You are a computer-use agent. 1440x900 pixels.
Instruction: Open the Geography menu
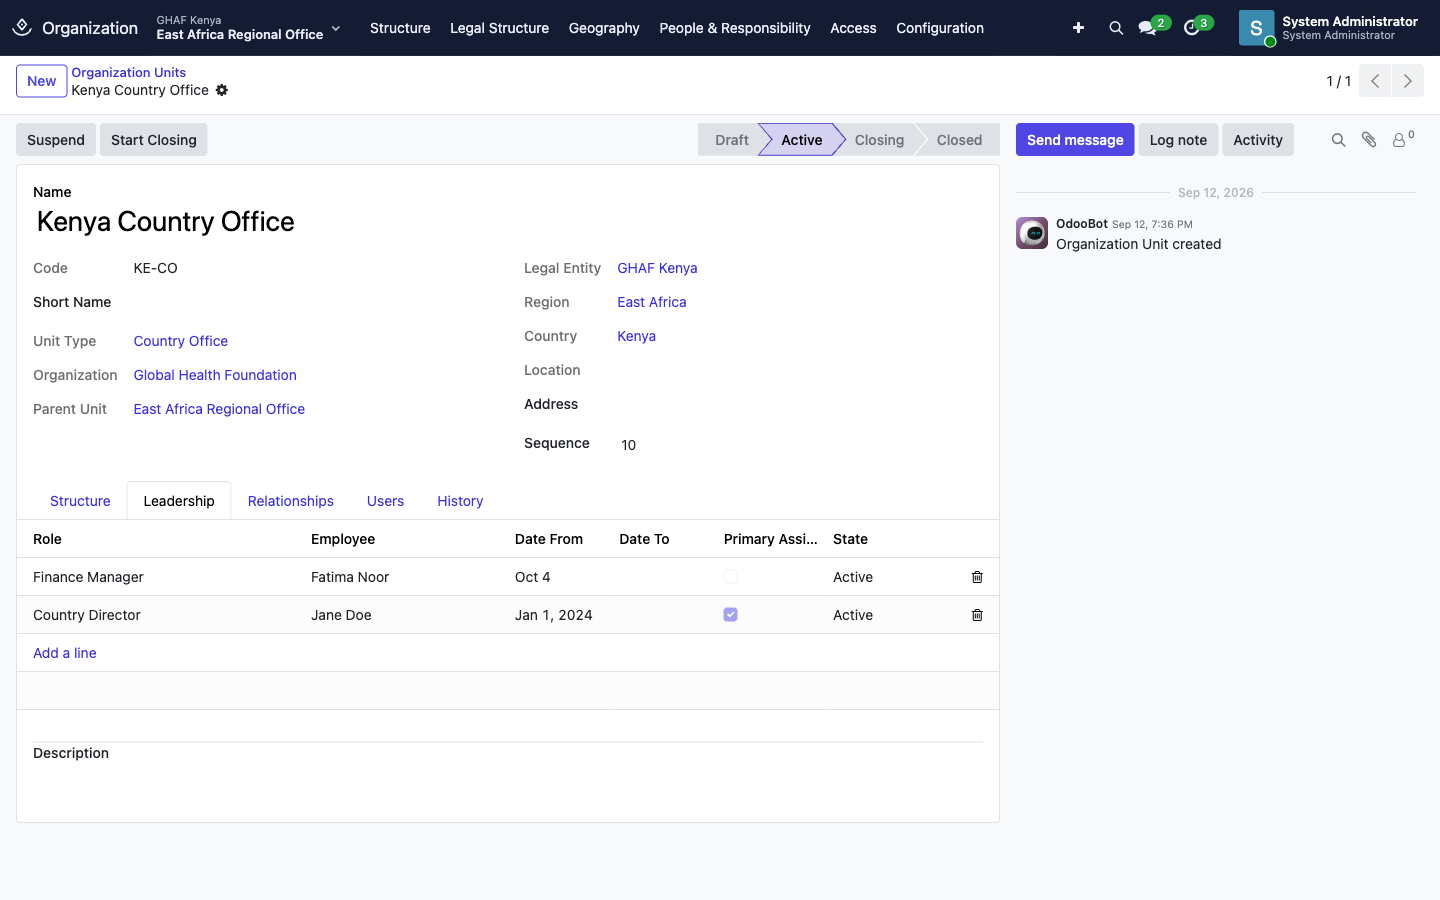[604, 28]
